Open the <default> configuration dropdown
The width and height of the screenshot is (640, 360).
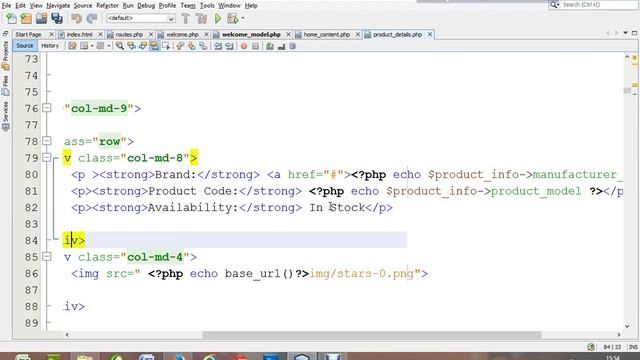[140, 18]
